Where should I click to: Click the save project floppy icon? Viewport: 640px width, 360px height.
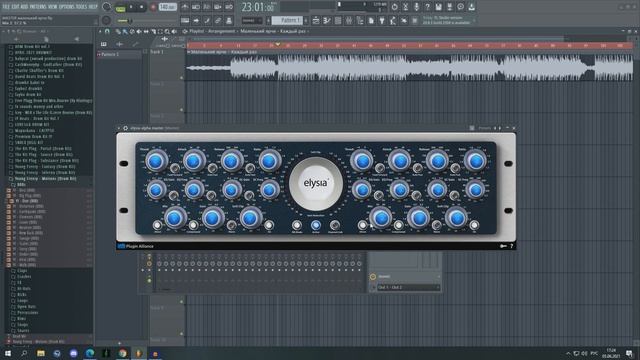[438, 7]
